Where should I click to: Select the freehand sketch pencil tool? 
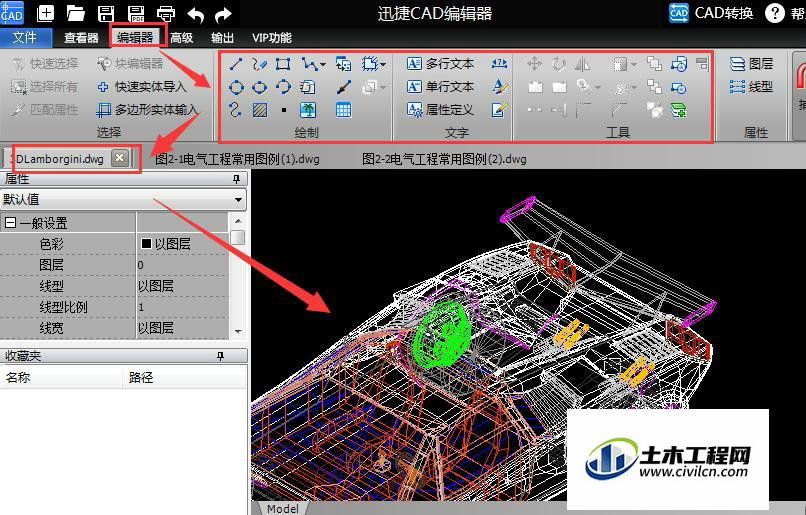(260, 64)
